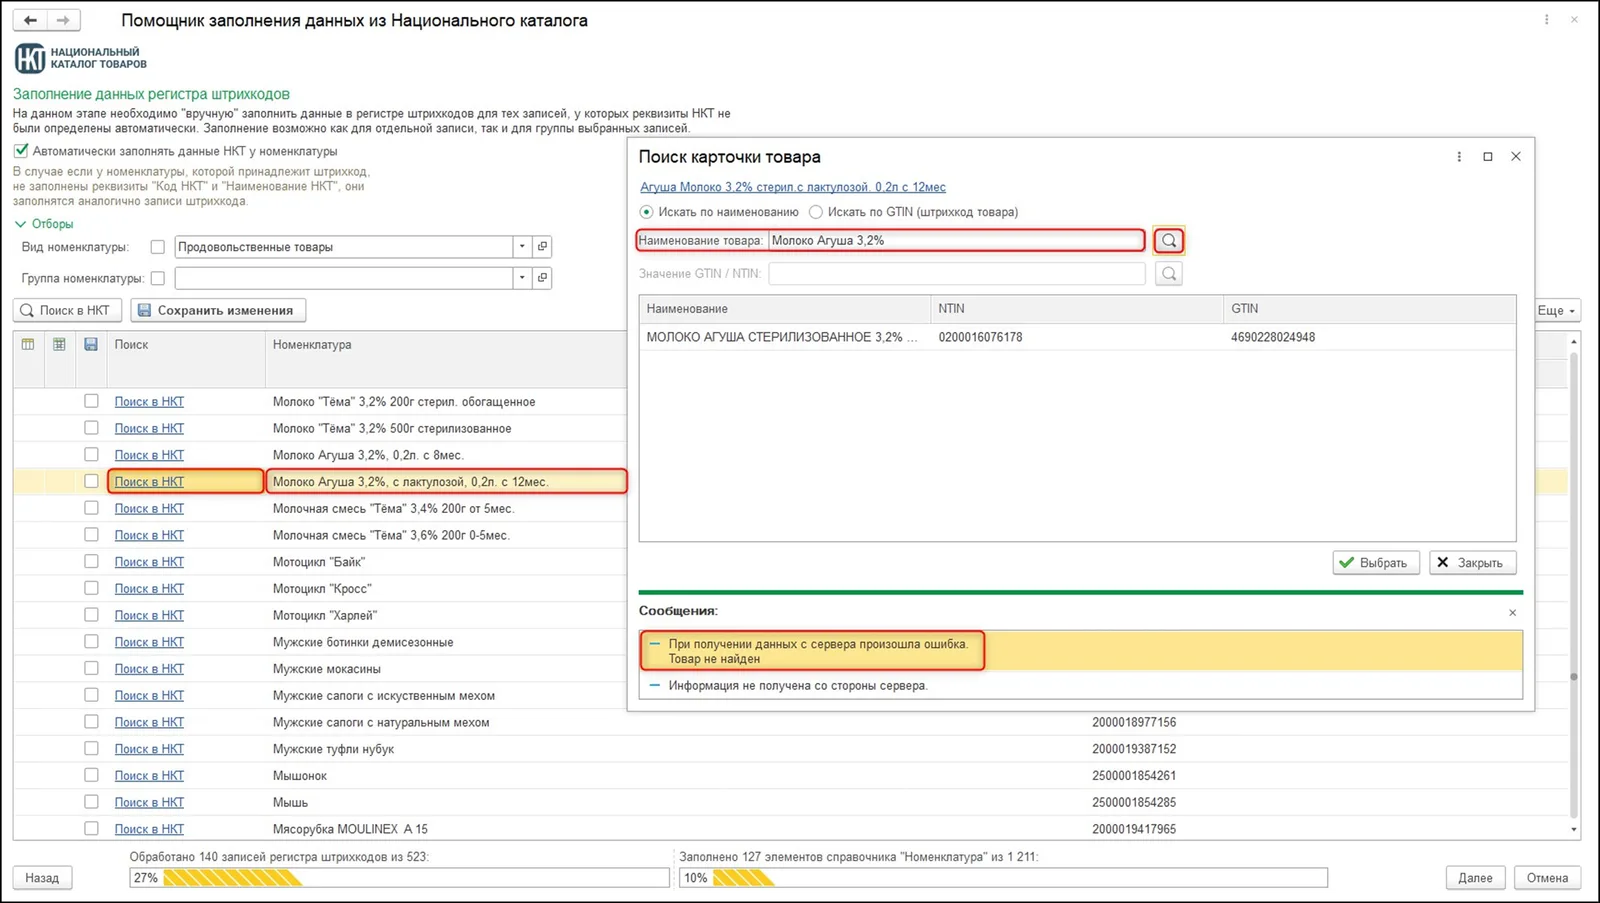This screenshot has width=1600, height=903.
Task: Maximize the Поиск карточки товара dialog
Action: [x=1488, y=157]
